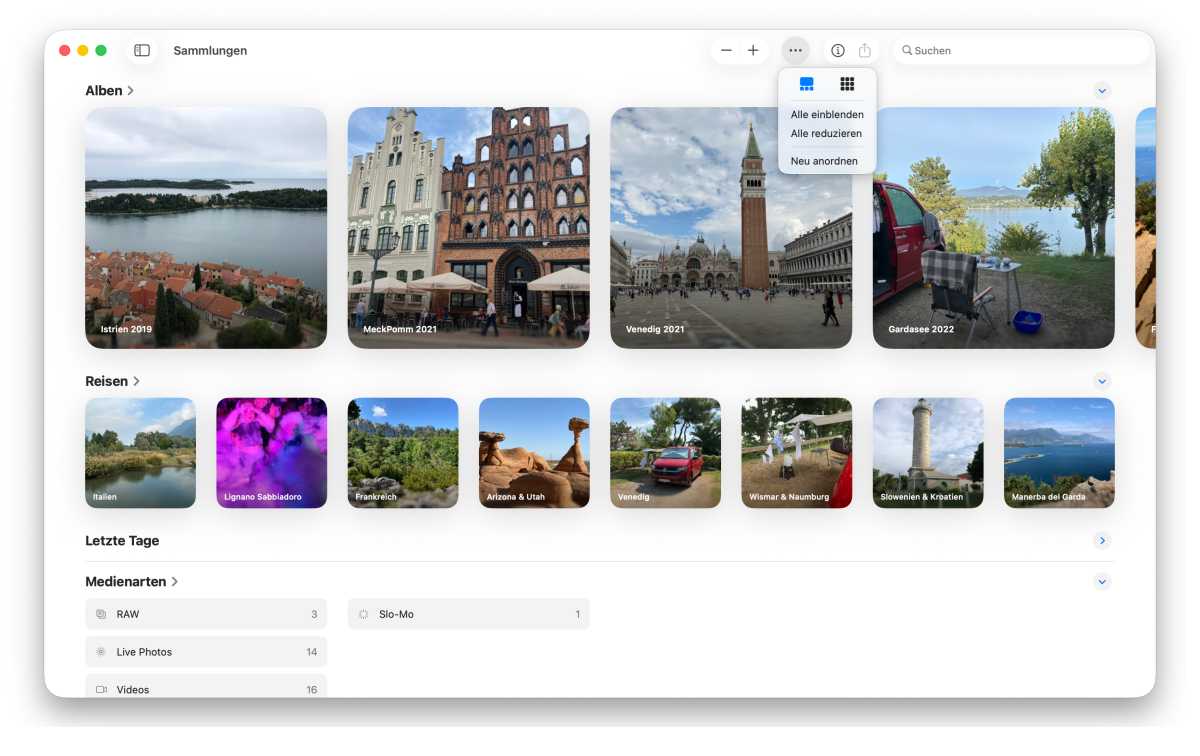Choose 'Neu anordnen' menu entry
Screen dimensions: 1200x756
point(824,161)
